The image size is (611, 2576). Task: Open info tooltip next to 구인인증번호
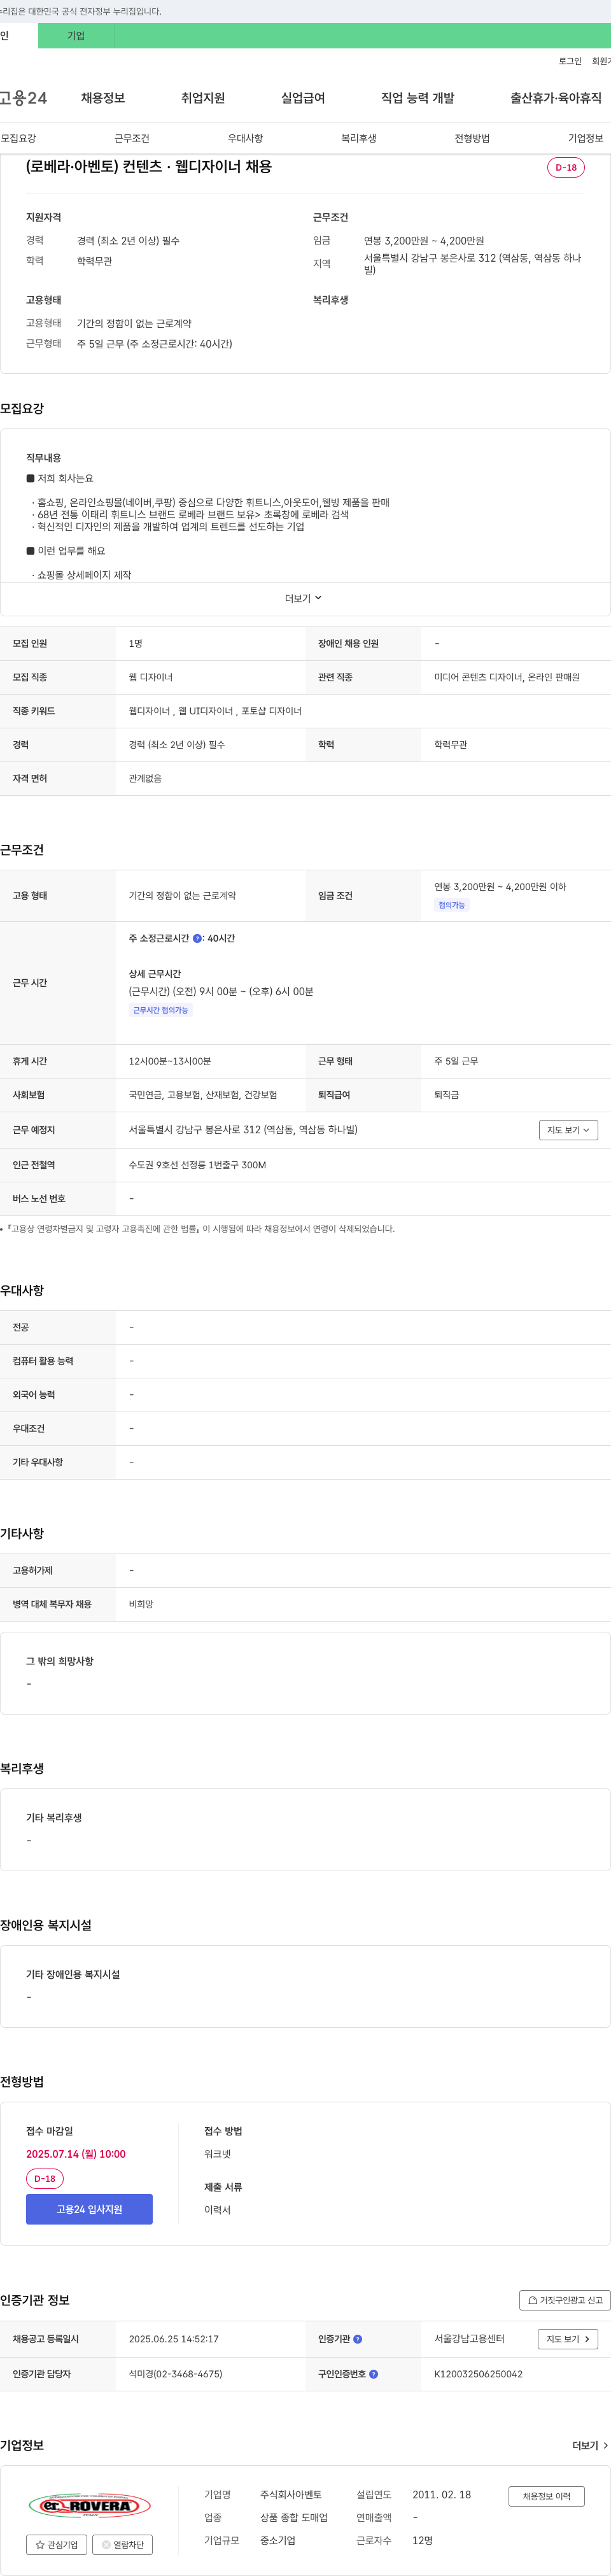pos(374,2373)
